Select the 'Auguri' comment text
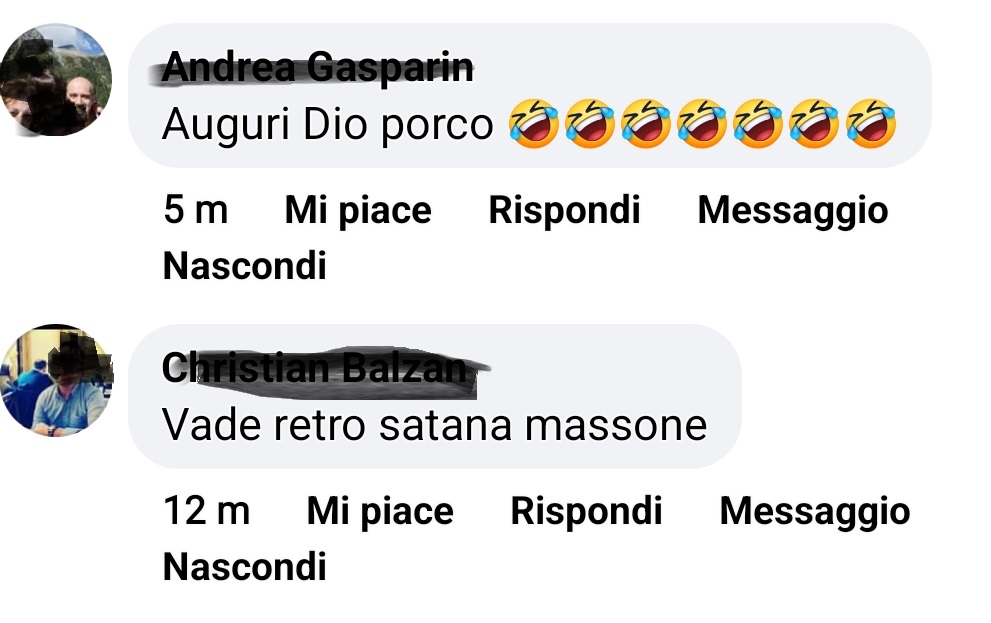The image size is (991, 623). (327, 124)
